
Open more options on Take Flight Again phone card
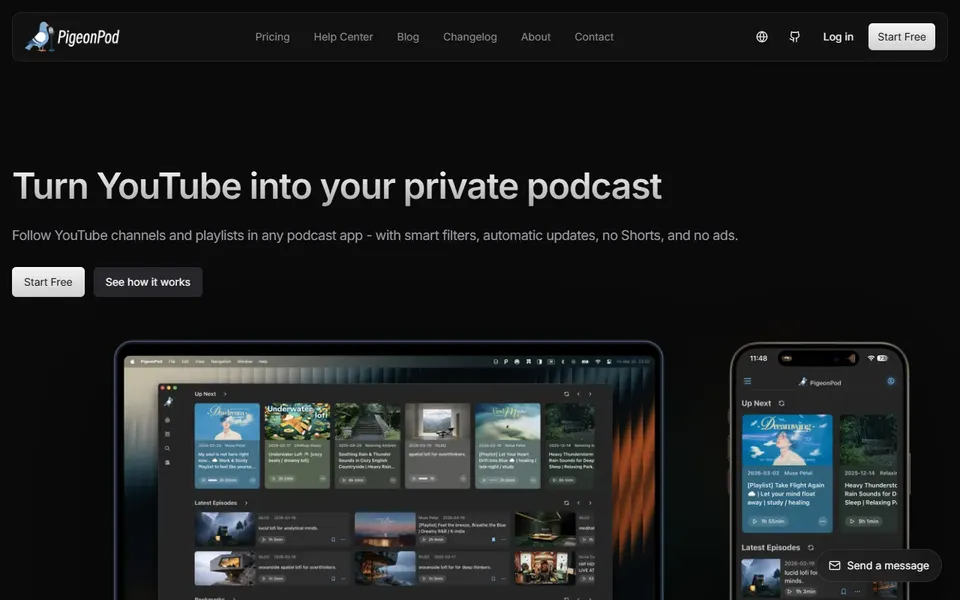click(823, 522)
